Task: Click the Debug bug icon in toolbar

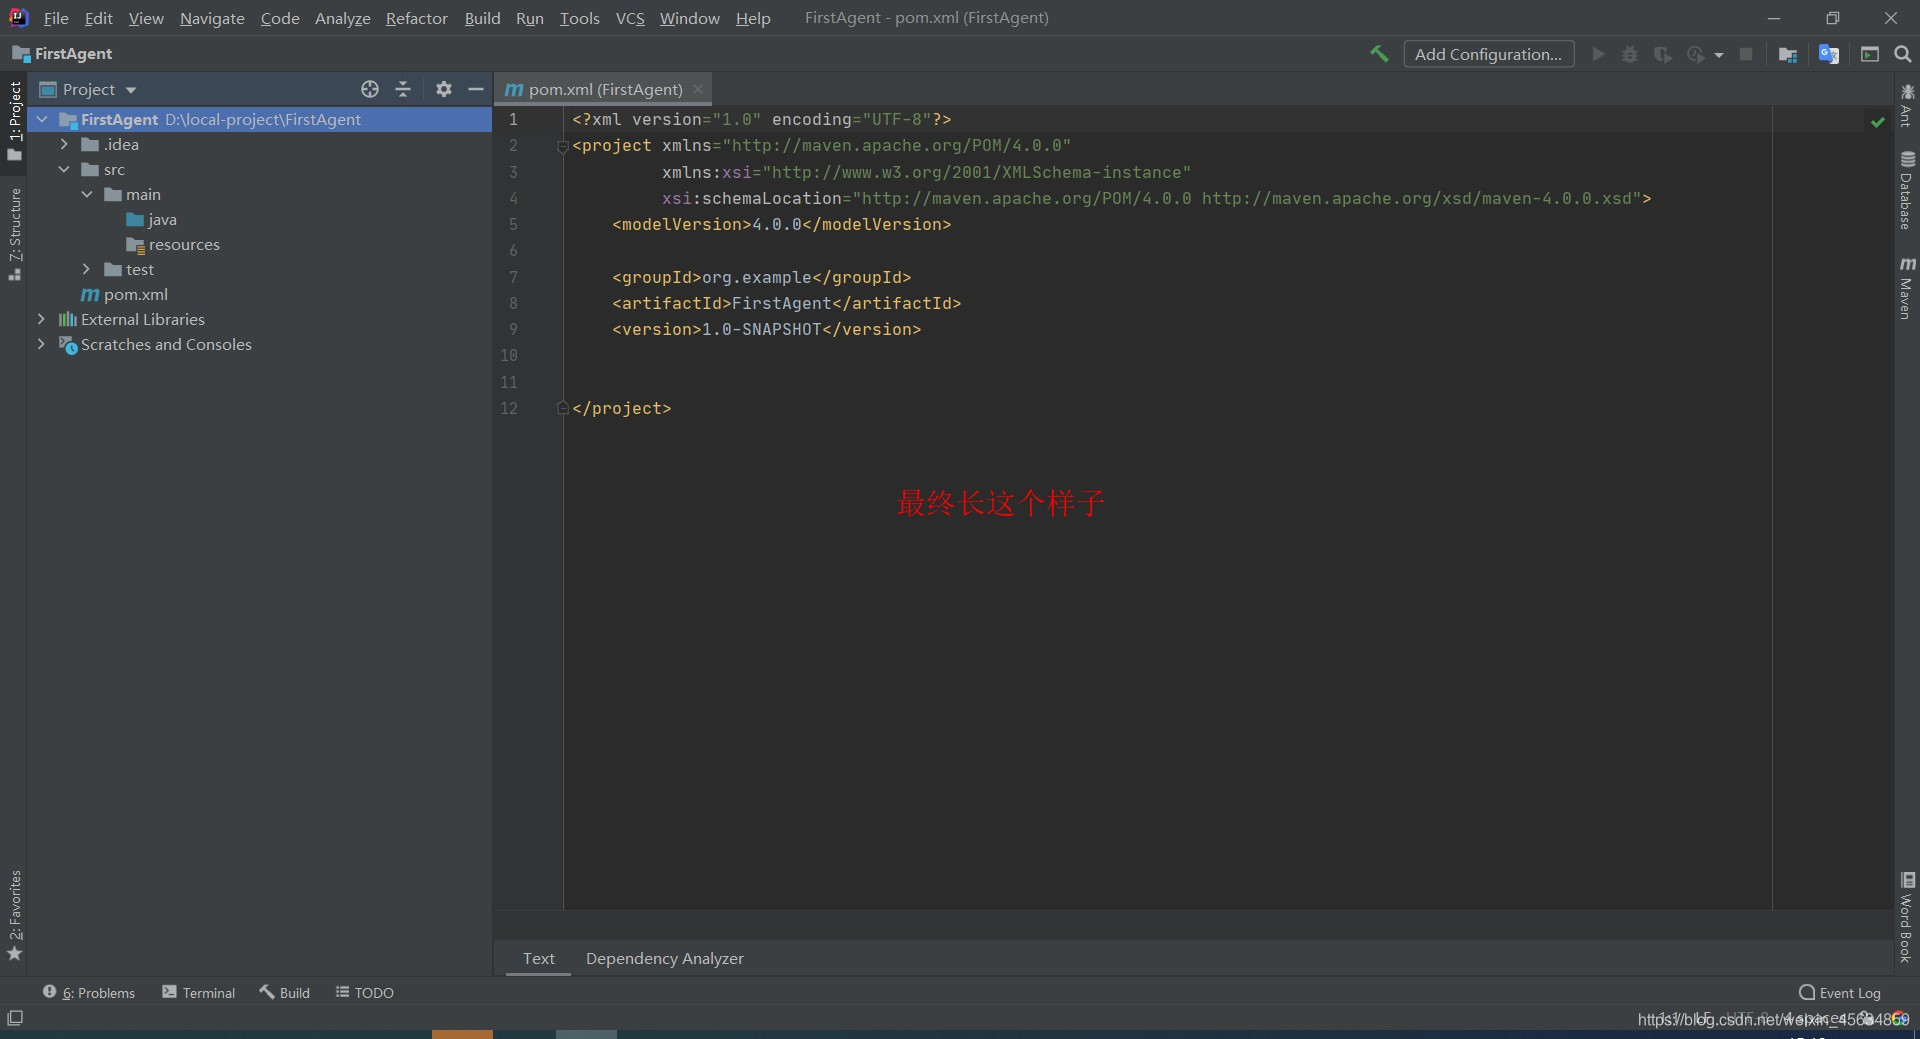Action: point(1630,54)
